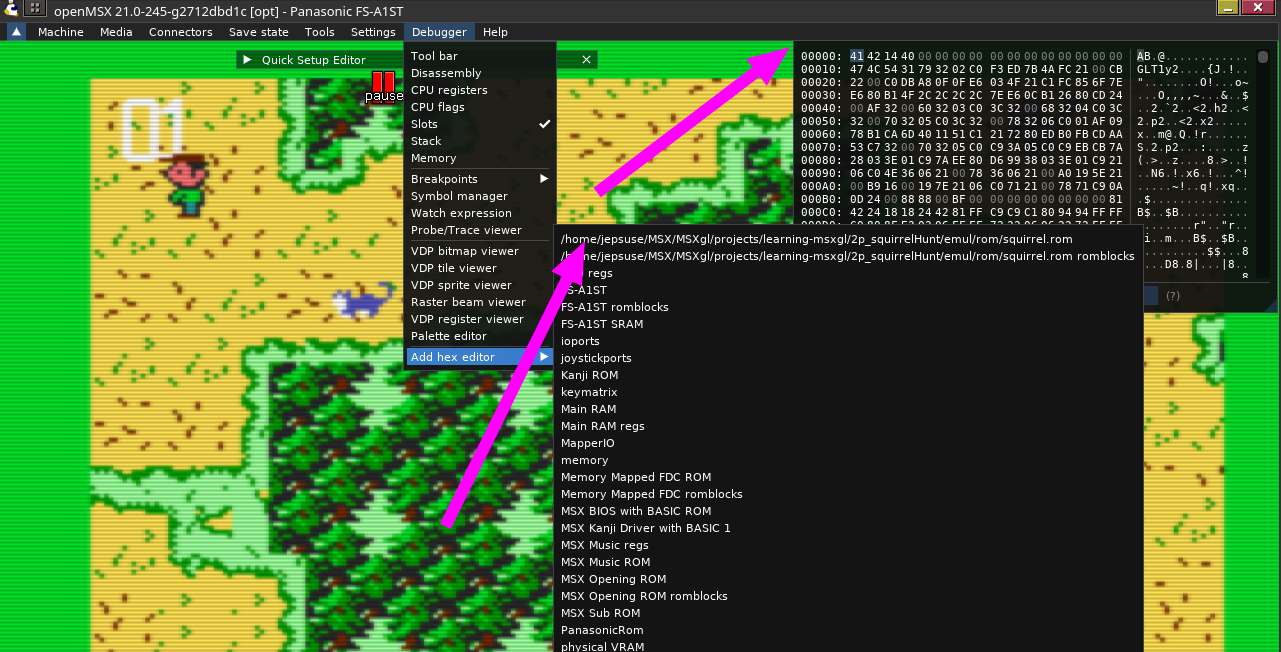Open the Settings menu
1281x652 pixels.
pos(373,32)
